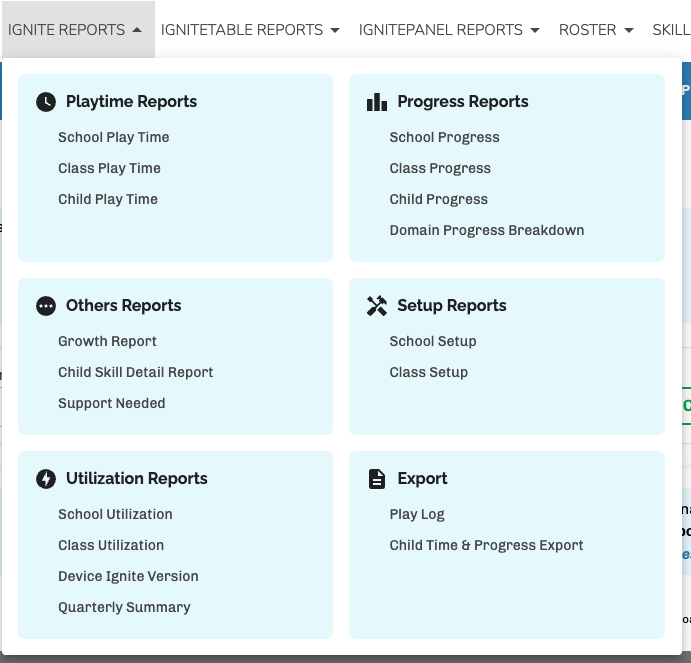Select Child Time & Progress Export
The width and height of the screenshot is (691, 663).
pyautogui.click(x=486, y=546)
